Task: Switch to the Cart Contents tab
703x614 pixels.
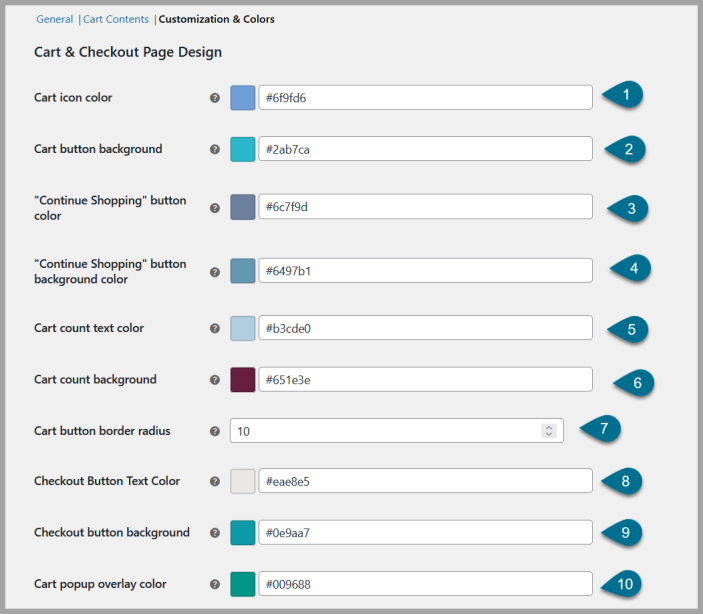Action: point(116,19)
